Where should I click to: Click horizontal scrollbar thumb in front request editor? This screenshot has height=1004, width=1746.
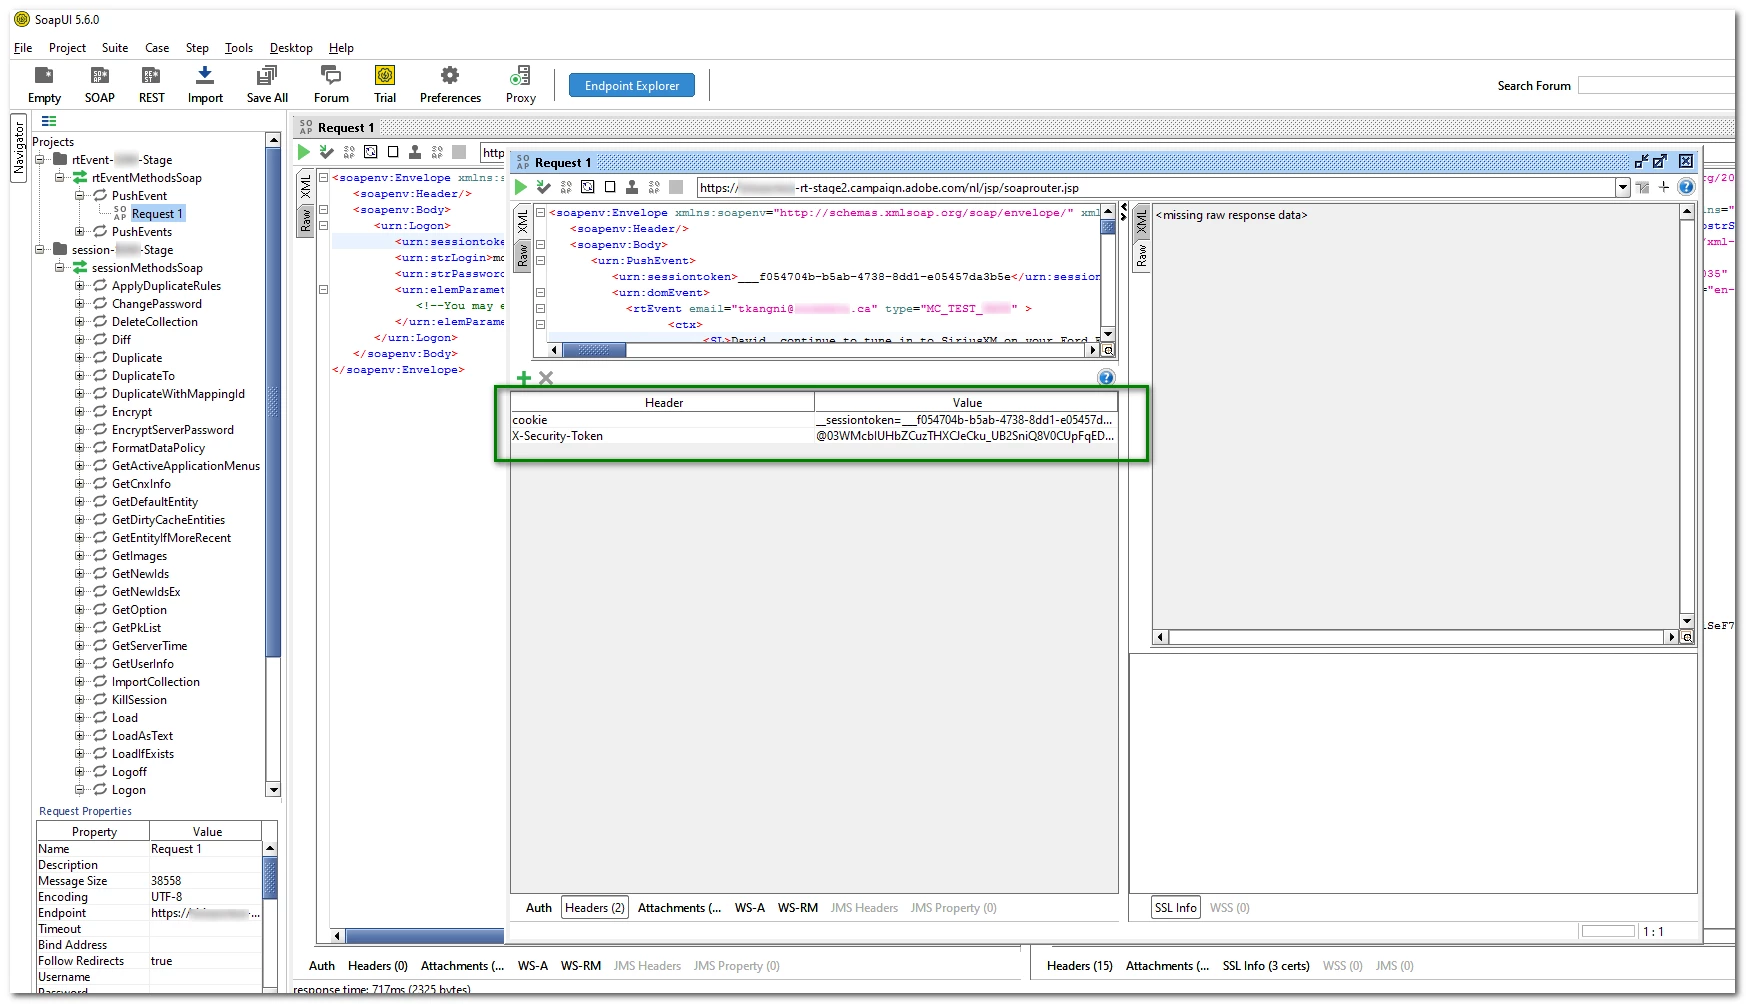594,351
